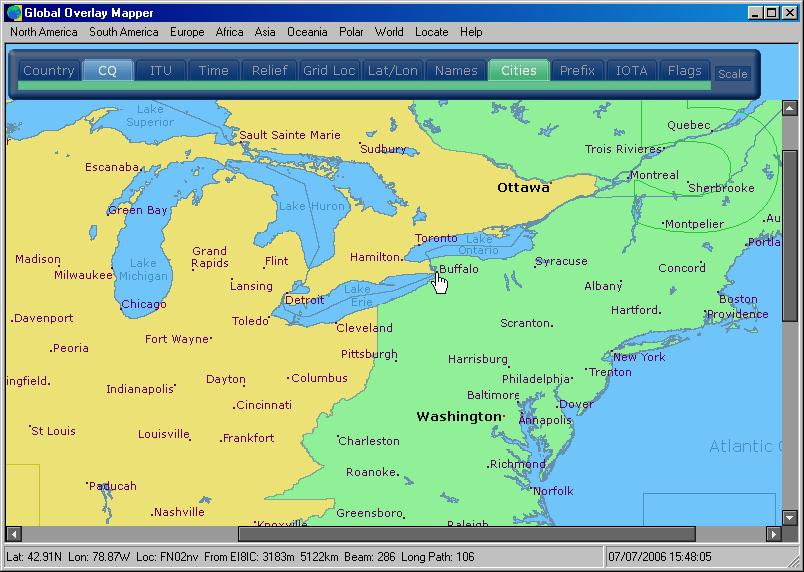Click the Nashville city label
804x572 pixels.
[179, 512]
